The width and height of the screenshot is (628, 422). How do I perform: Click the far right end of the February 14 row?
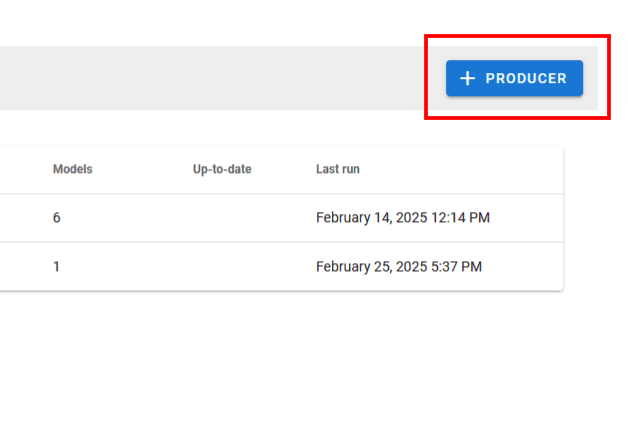click(x=540, y=217)
